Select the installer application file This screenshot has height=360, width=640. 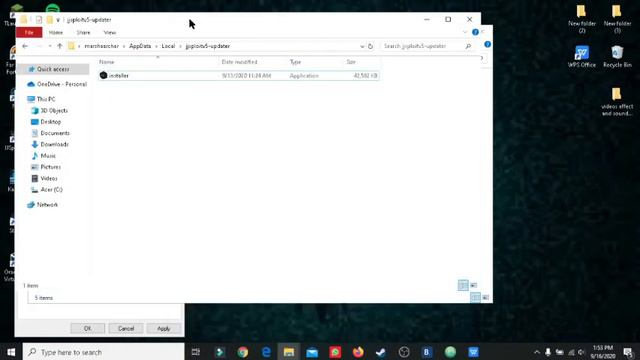pos(239,76)
